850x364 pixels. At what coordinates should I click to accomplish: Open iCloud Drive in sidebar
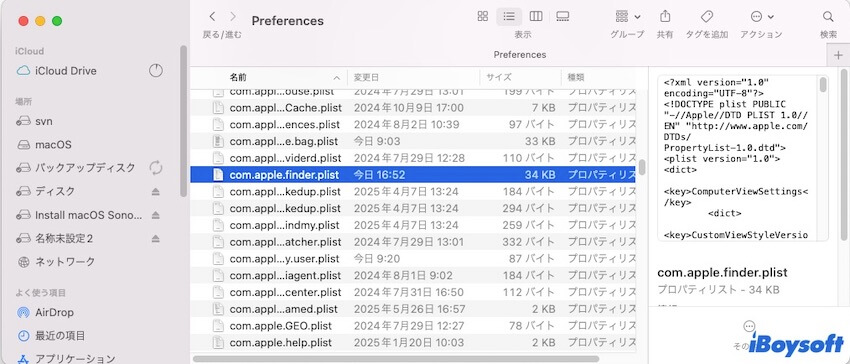[65, 71]
